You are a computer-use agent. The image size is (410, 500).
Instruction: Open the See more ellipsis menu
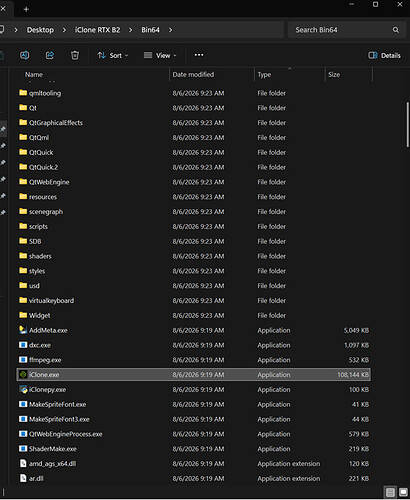199,55
